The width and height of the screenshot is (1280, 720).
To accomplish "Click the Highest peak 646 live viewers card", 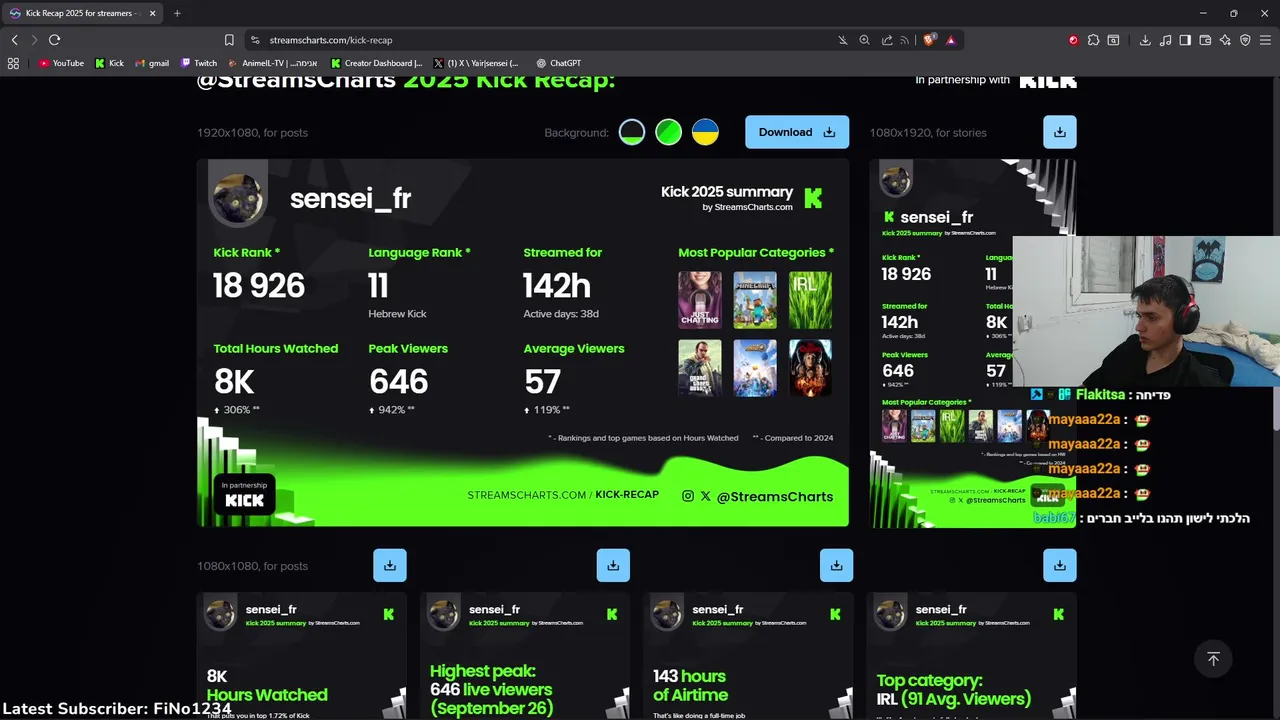I will (x=525, y=655).
